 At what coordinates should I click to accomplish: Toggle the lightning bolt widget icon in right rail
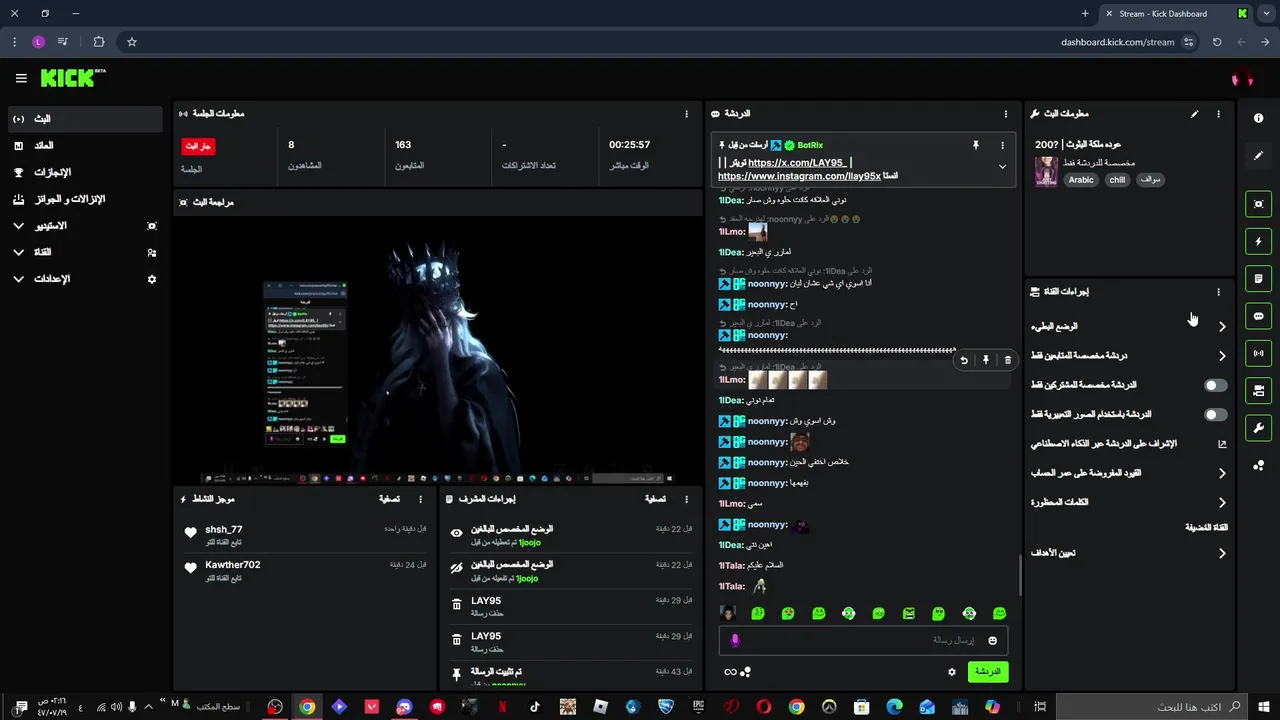pyautogui.click(x=1258, y=241)
